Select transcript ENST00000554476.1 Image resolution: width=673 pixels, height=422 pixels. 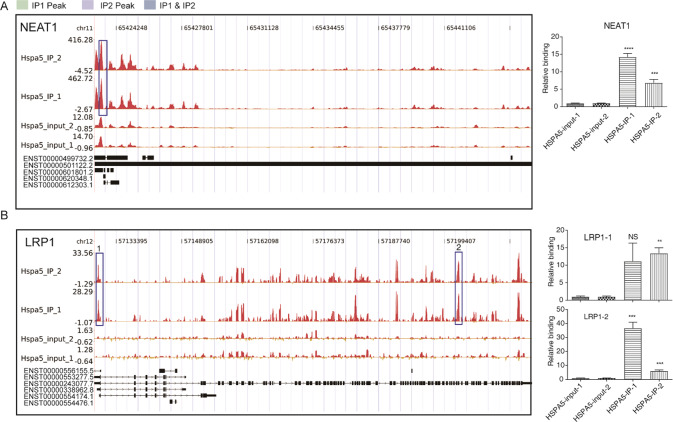[x=58, y=402]
